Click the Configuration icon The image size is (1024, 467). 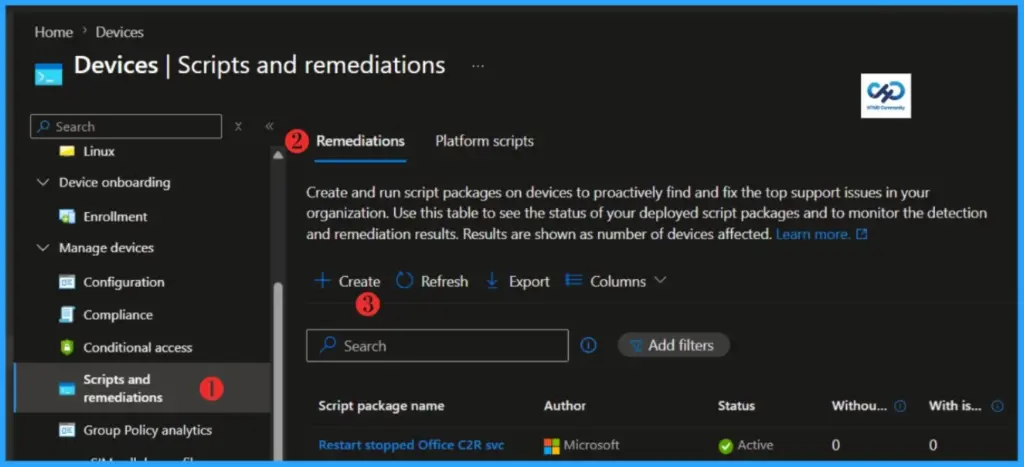(x=67, y=282)
